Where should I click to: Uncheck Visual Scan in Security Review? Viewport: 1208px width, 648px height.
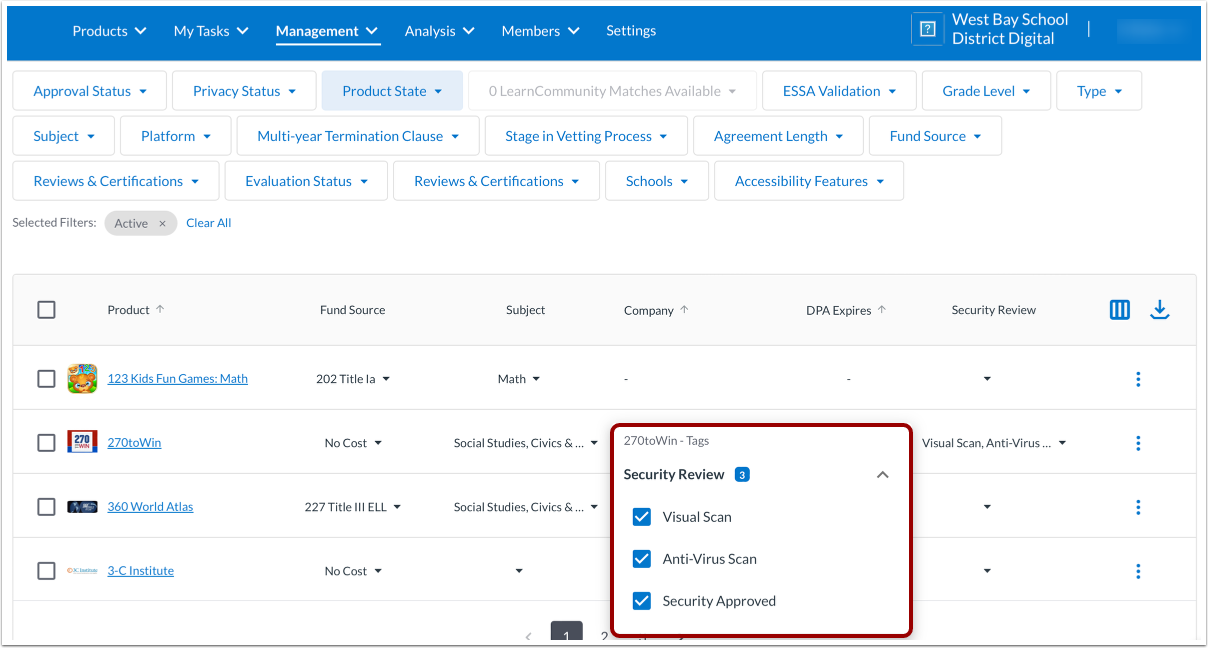click(x=641, y=517)
